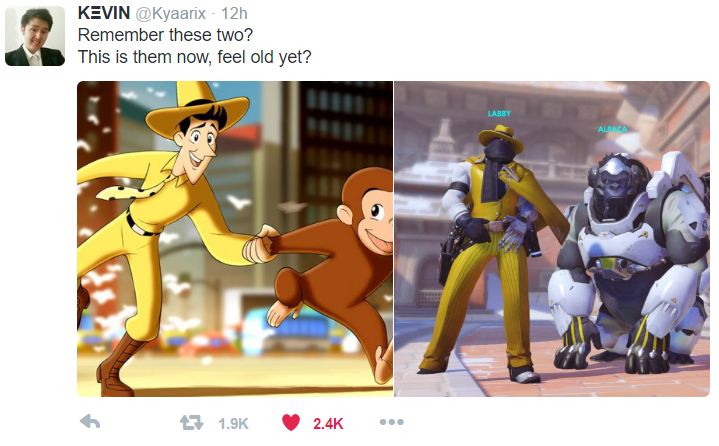719x446 pixels.
Task: Unlike the tweet via the red heart
Action: pyautogui.click(x=291, y=422)
